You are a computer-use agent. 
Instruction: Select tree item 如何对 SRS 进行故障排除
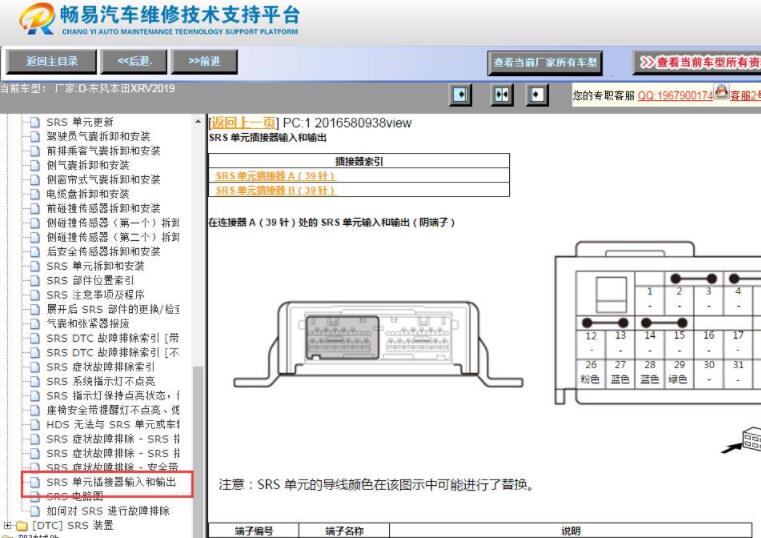pos(108,511)
